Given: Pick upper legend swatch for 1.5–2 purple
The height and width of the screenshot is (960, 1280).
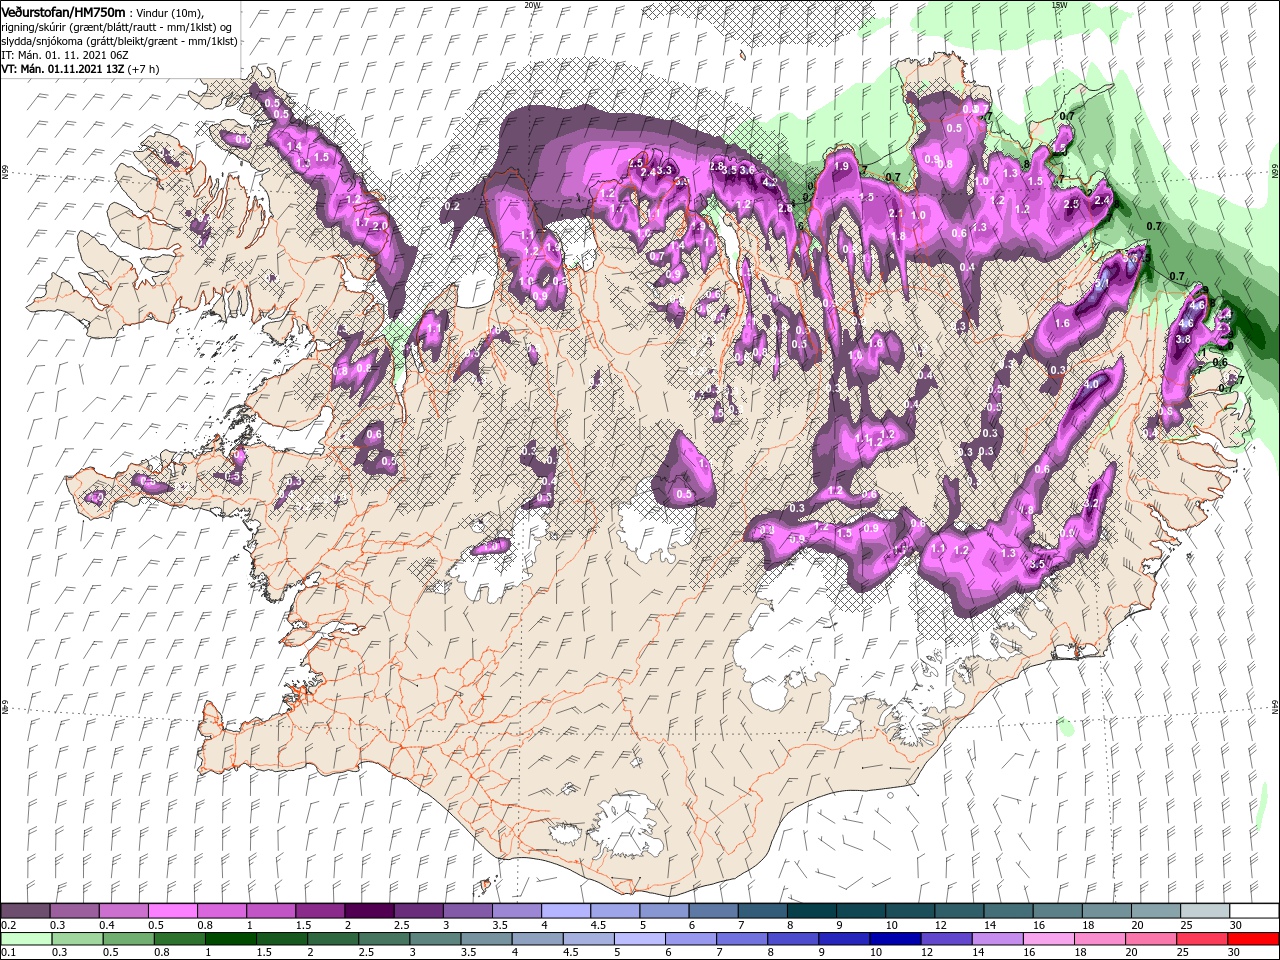Looking at the screenshot, I should [319, 911].
